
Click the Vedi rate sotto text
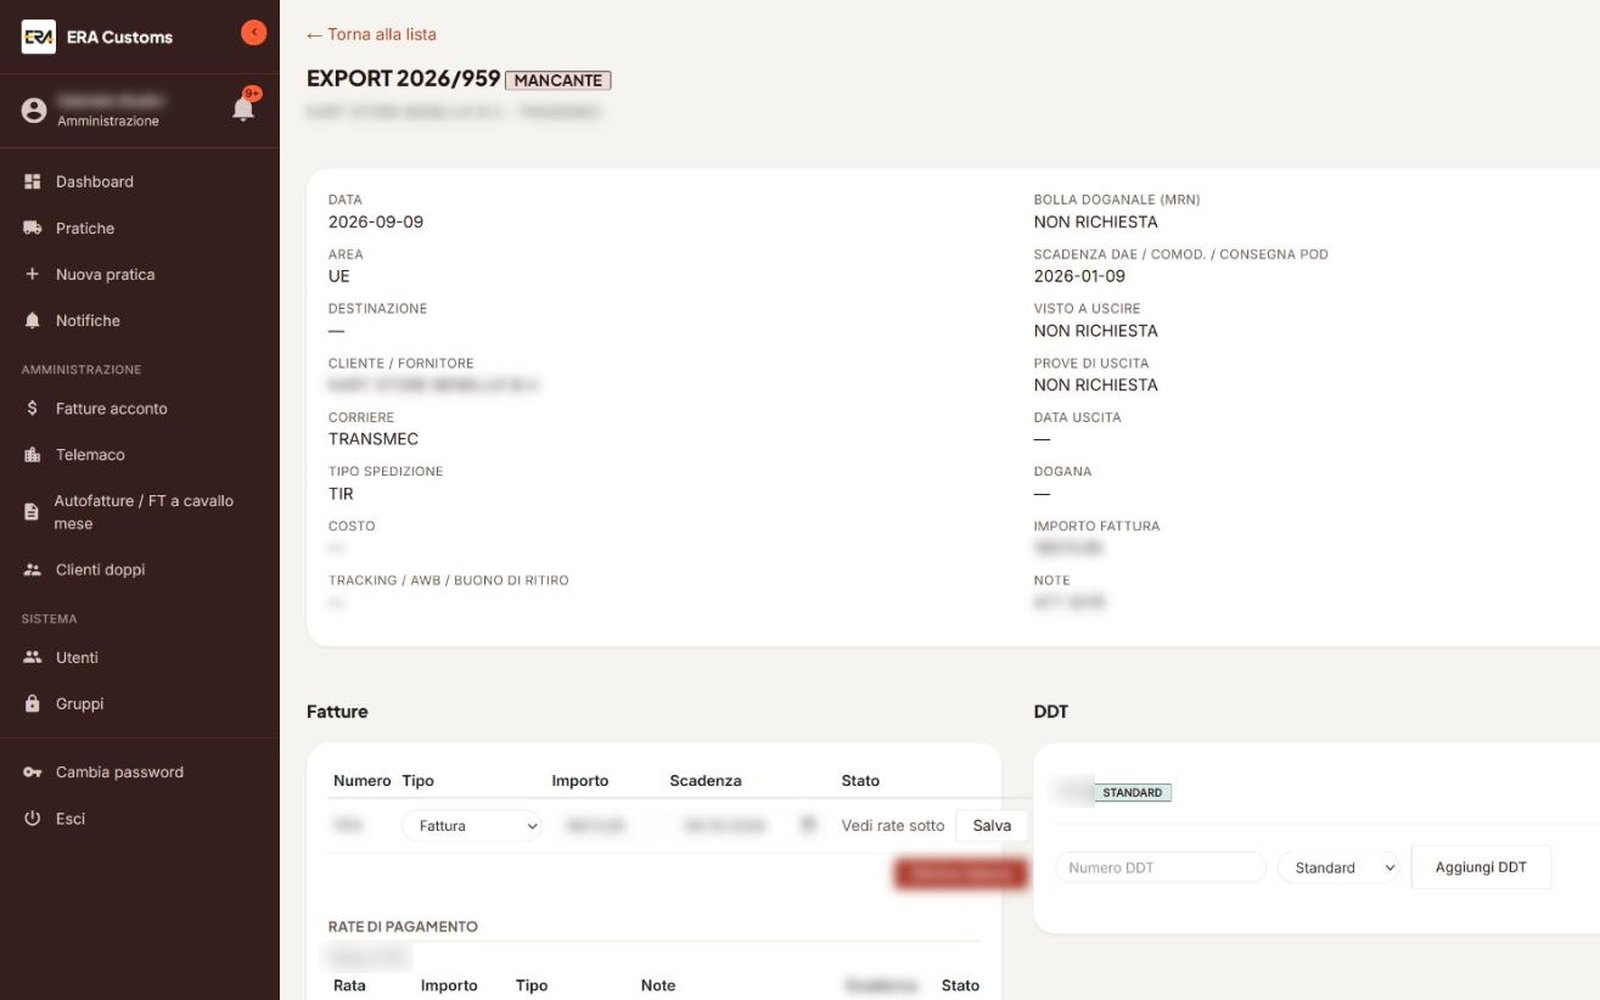[x=892, y=826]
